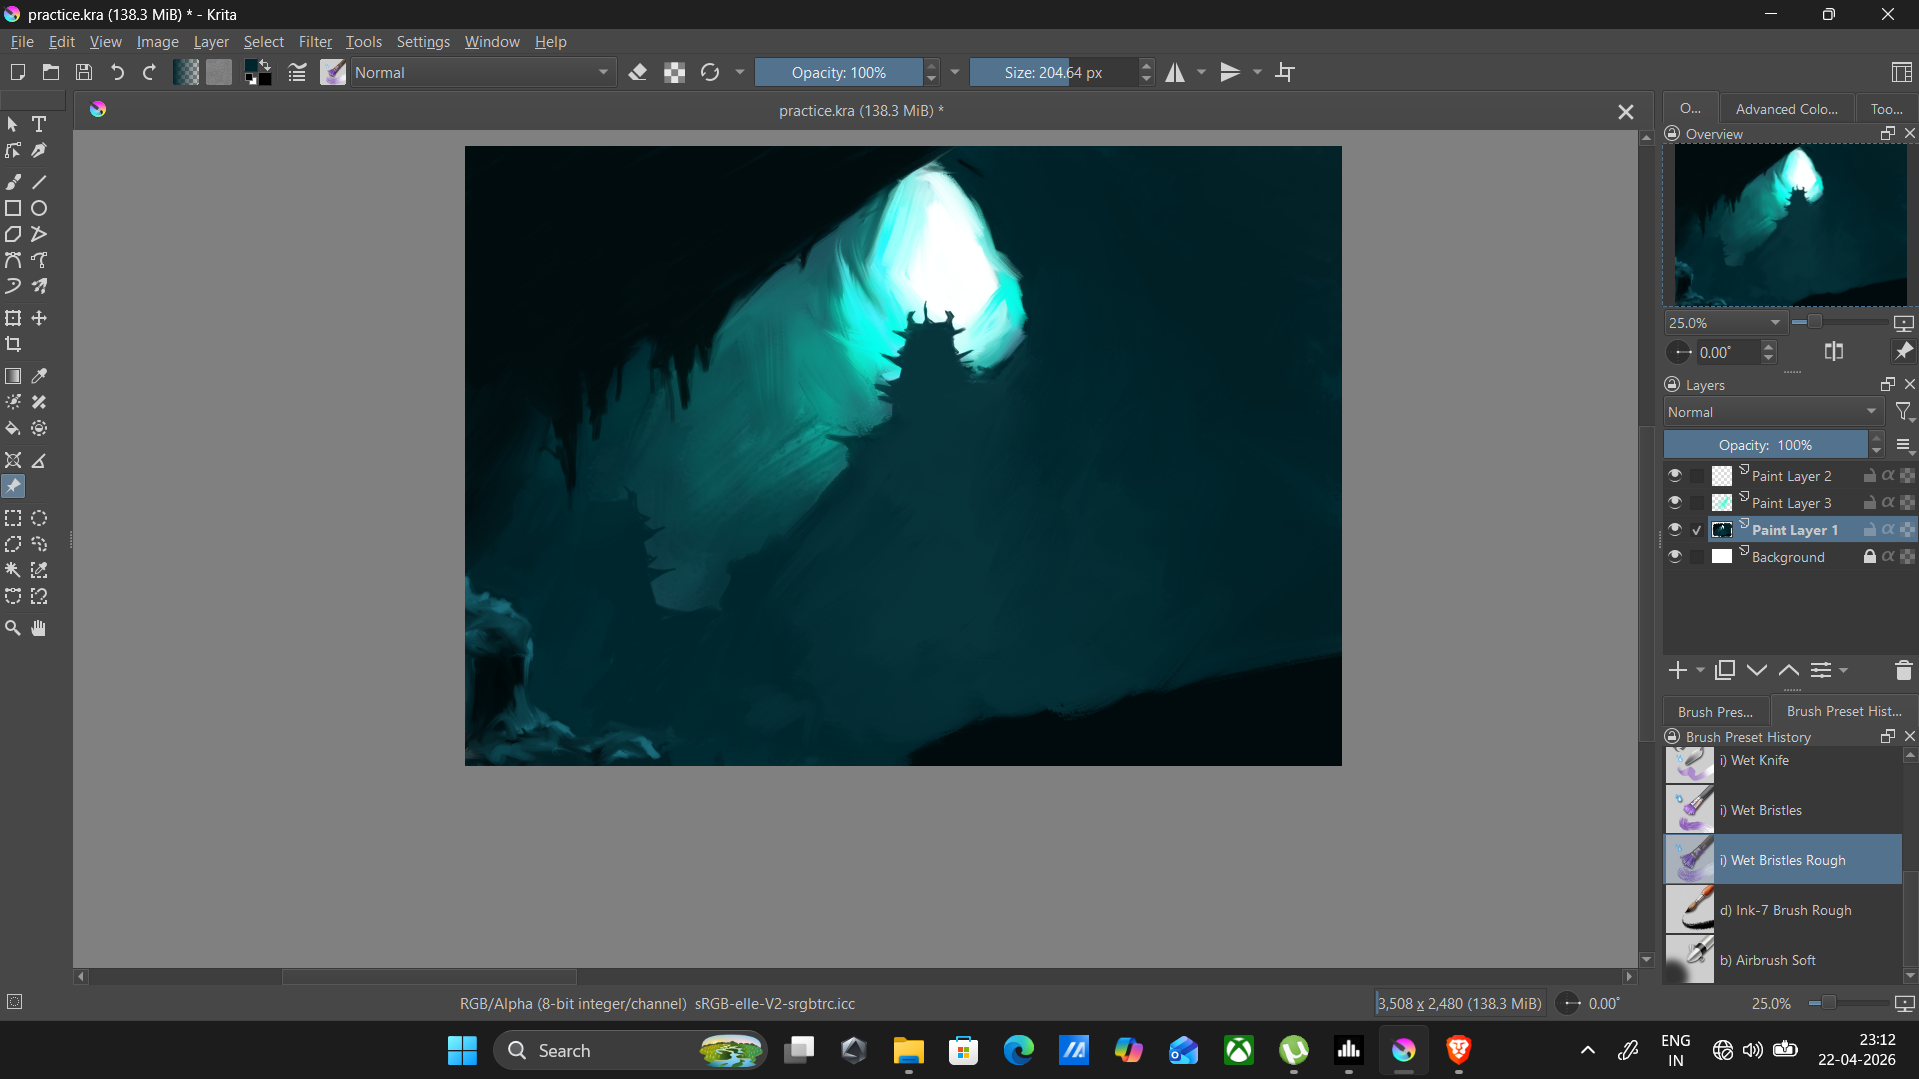Delete layer with trash icon
Screen dimensions: 1919x1079
click(1903, 671)
